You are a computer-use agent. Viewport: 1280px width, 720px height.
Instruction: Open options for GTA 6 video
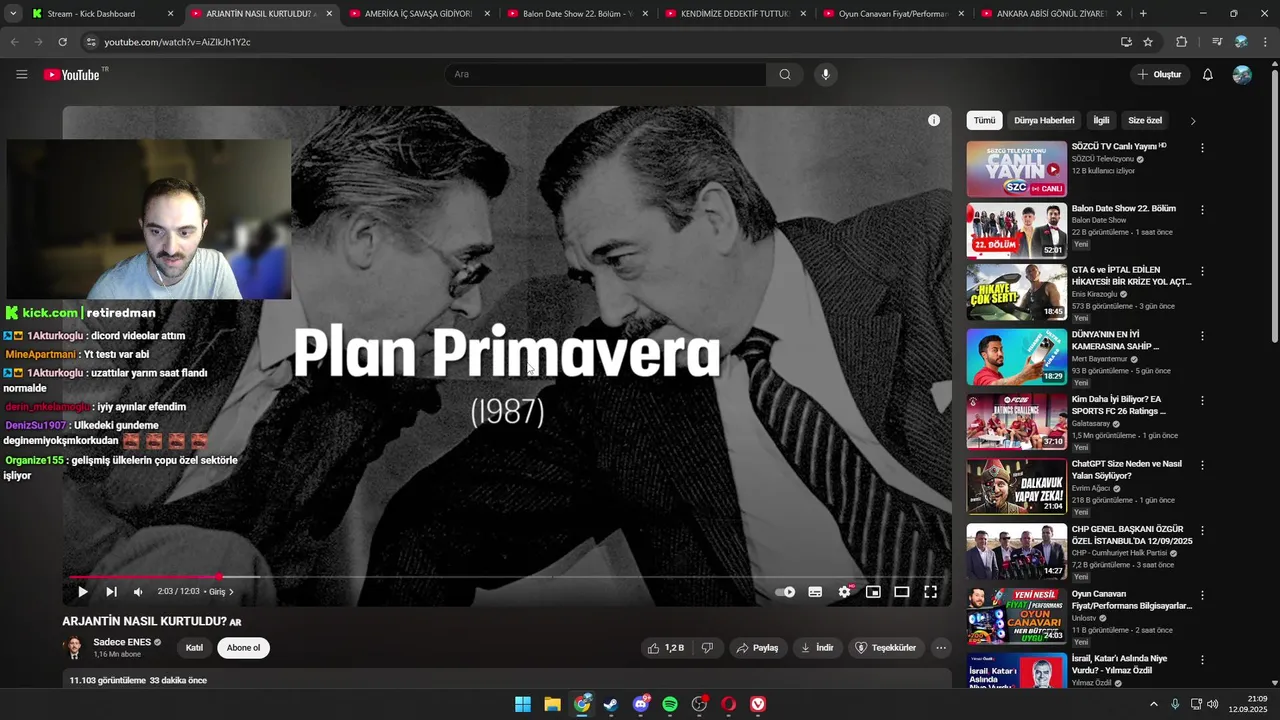coord(1202,271)
